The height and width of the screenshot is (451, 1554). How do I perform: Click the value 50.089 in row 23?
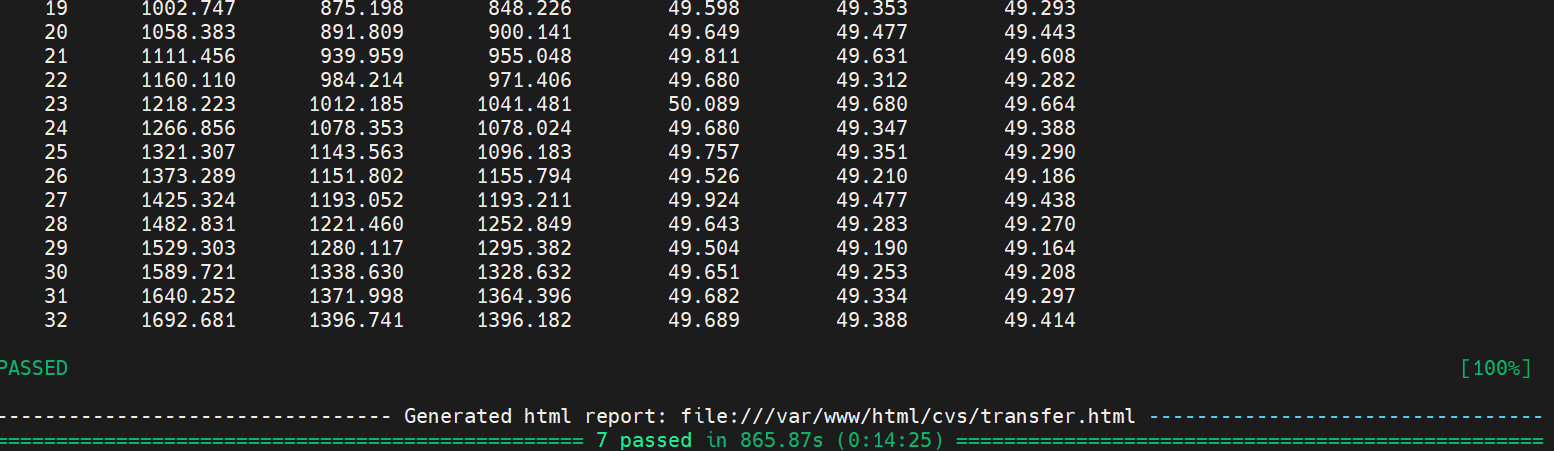[x=704, y=104]
